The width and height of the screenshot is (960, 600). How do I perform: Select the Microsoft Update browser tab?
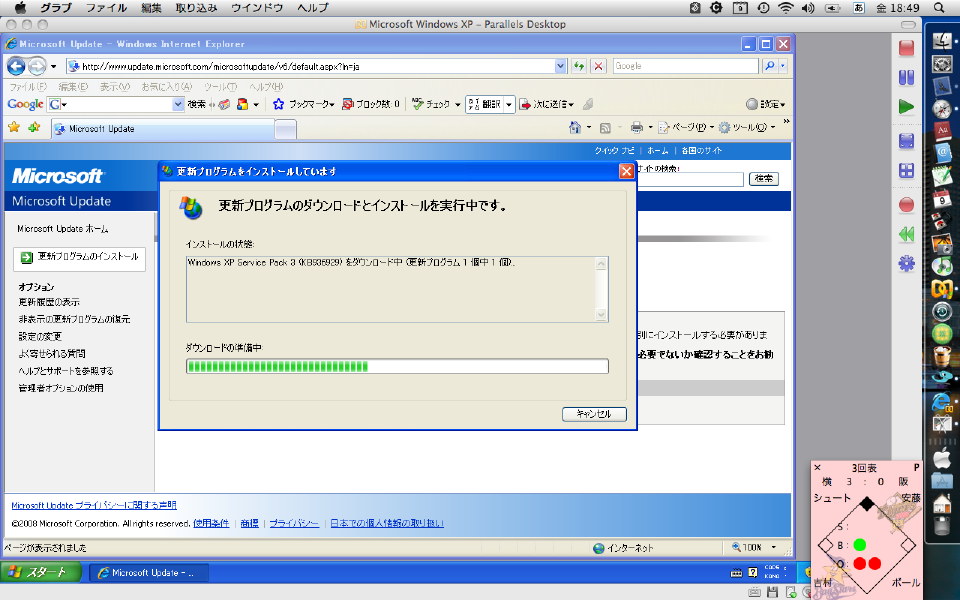(x=163, y=129)
